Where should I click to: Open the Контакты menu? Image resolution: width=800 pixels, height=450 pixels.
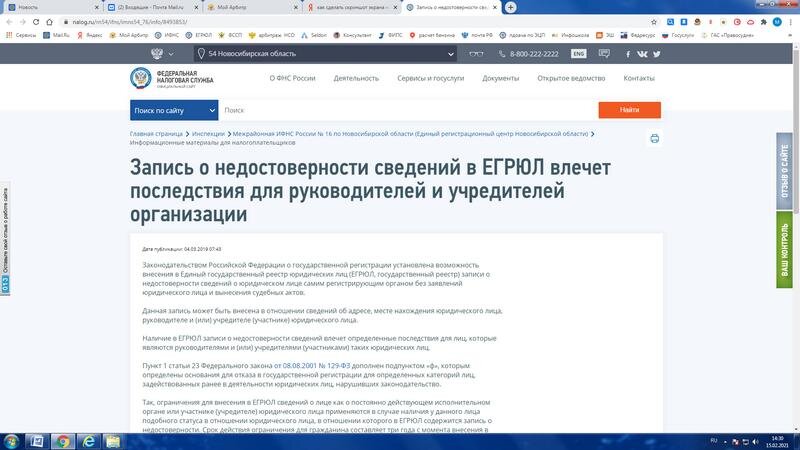coord(639,78)
